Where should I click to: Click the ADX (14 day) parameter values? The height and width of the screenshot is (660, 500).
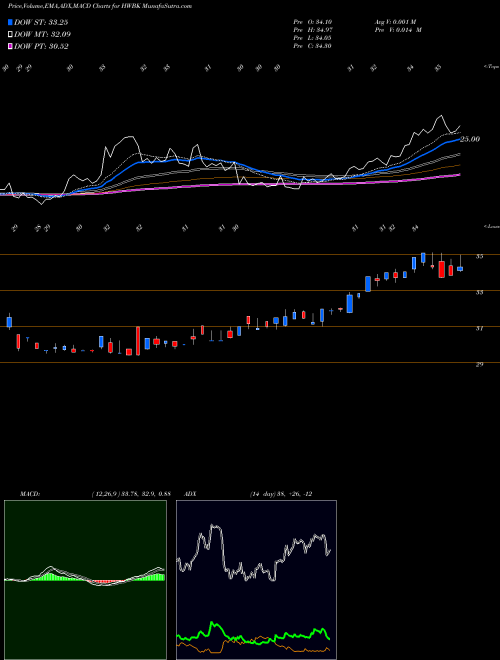[281, 494]
